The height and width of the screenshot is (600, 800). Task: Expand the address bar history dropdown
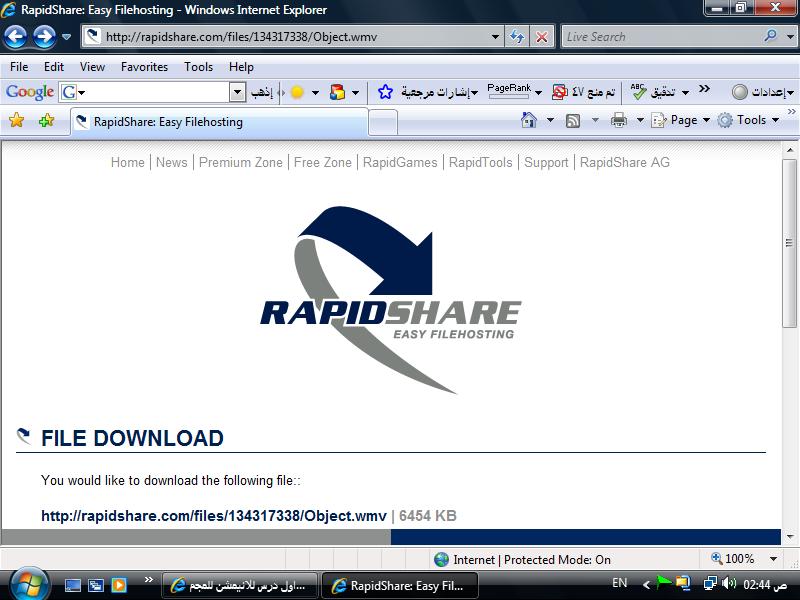click(x=495, y=37)
